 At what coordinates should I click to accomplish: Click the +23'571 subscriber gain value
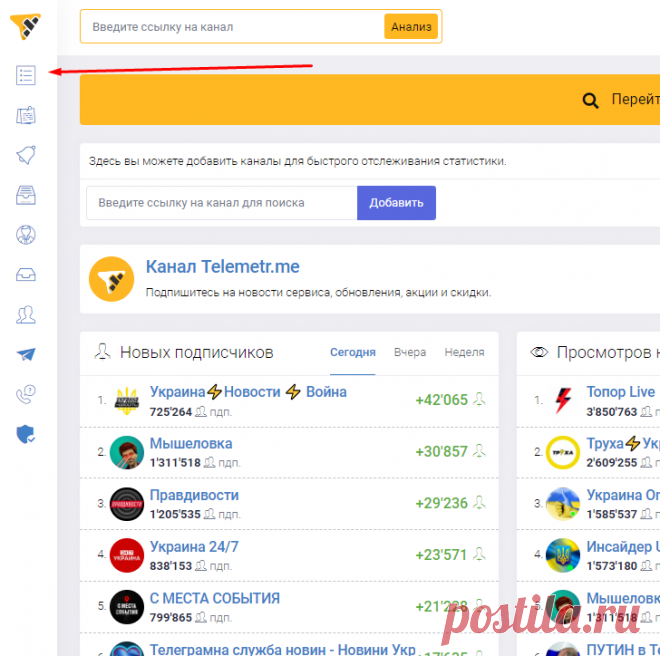tap(441, 555)
